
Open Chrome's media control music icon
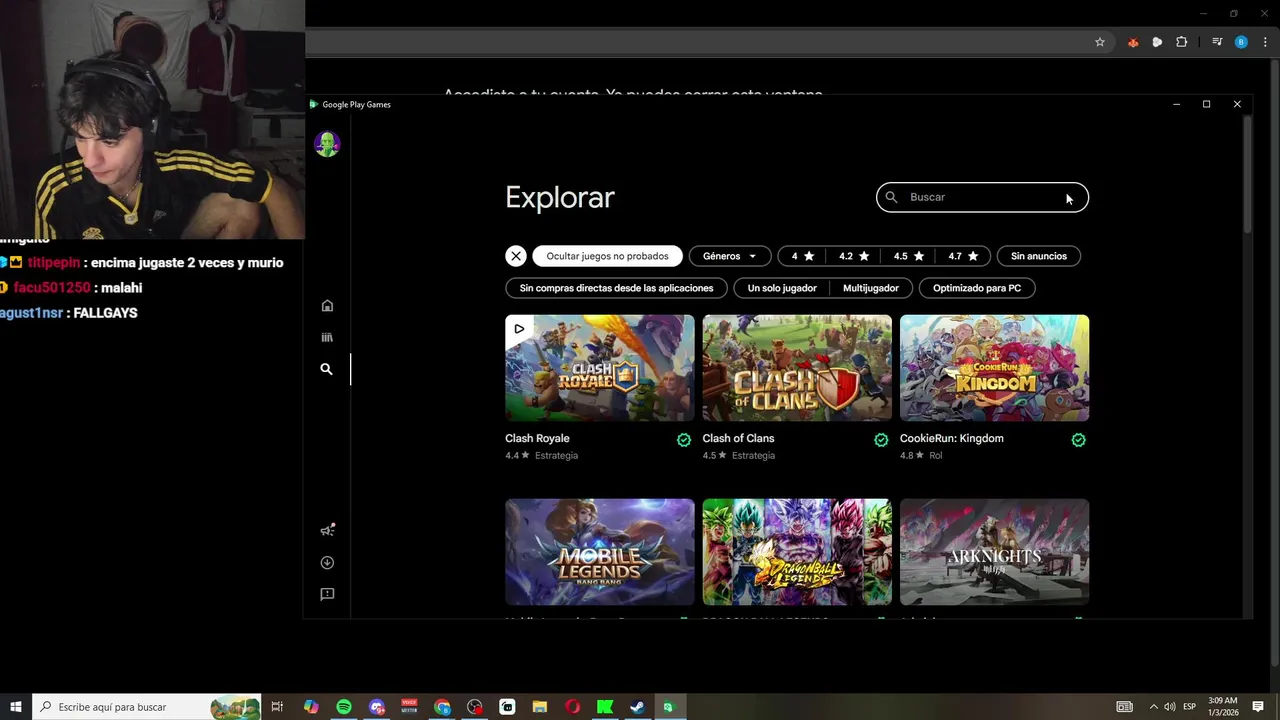pyautogui.click(x=1217, y=42)
